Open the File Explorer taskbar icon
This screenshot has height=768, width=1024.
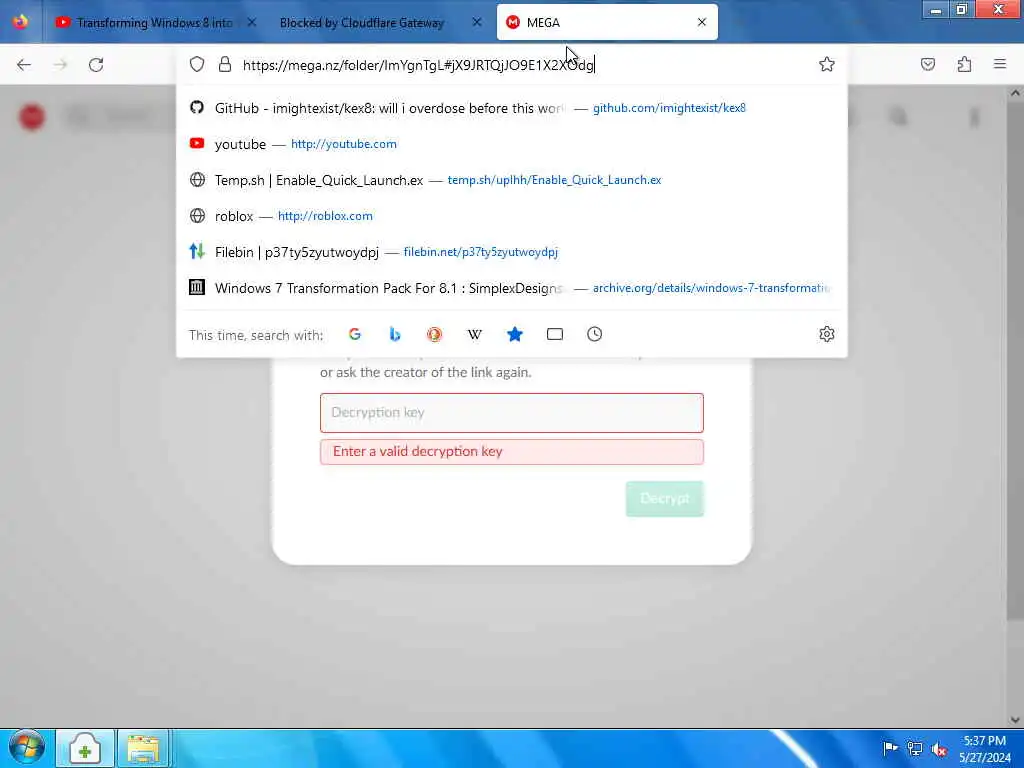coord(144,748)
